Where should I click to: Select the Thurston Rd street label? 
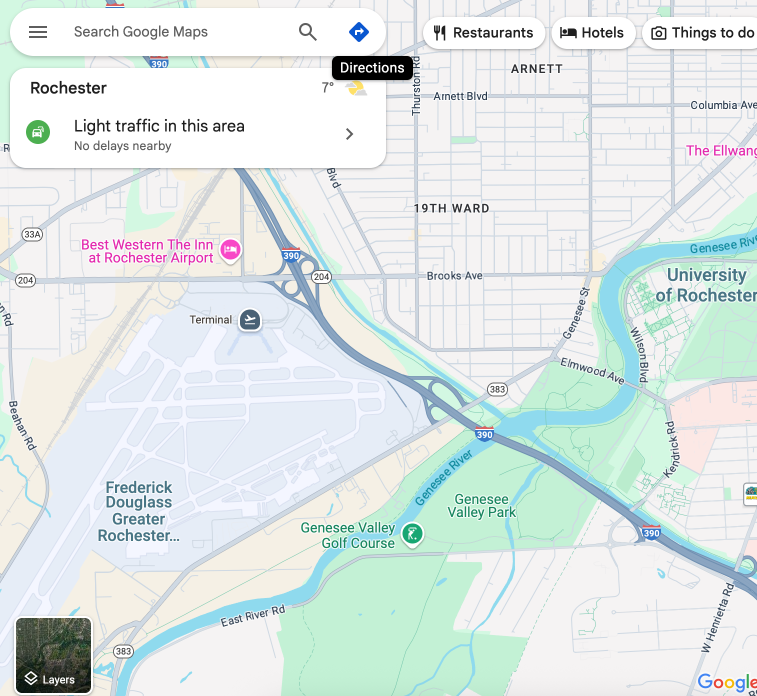[416, 86]
